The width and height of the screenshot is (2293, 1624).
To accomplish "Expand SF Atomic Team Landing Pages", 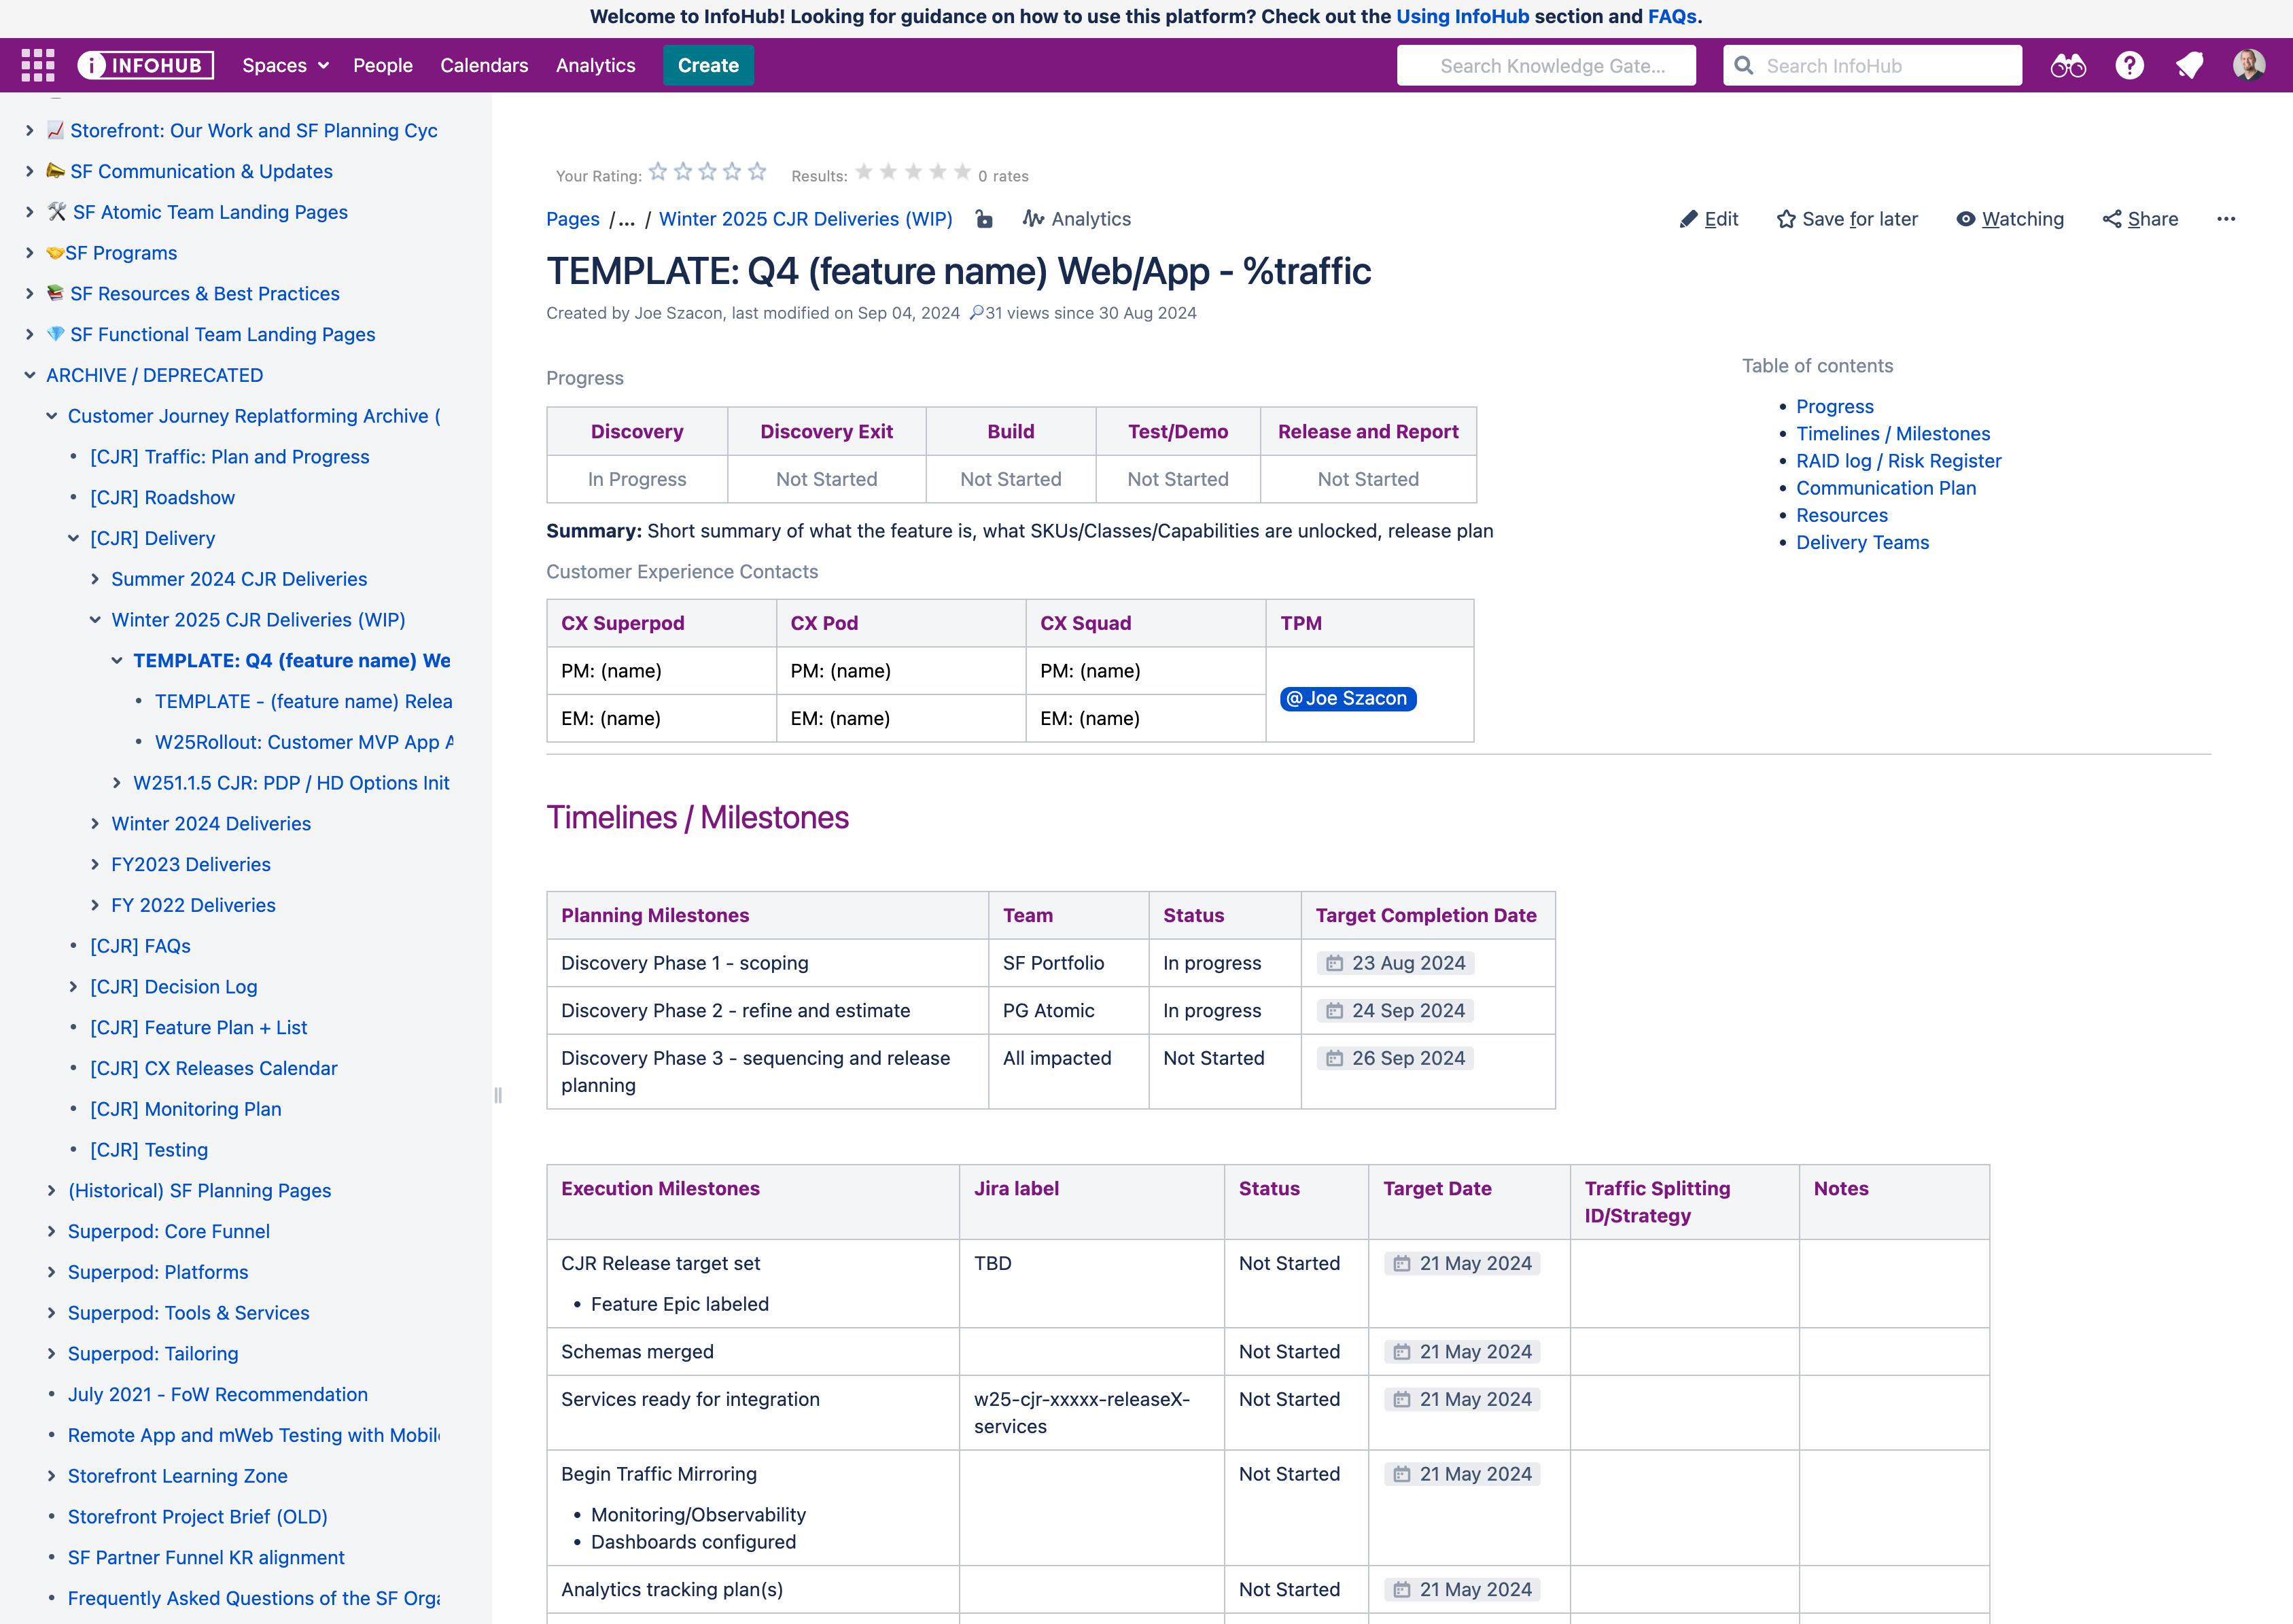I will click(x=29, y=212).
